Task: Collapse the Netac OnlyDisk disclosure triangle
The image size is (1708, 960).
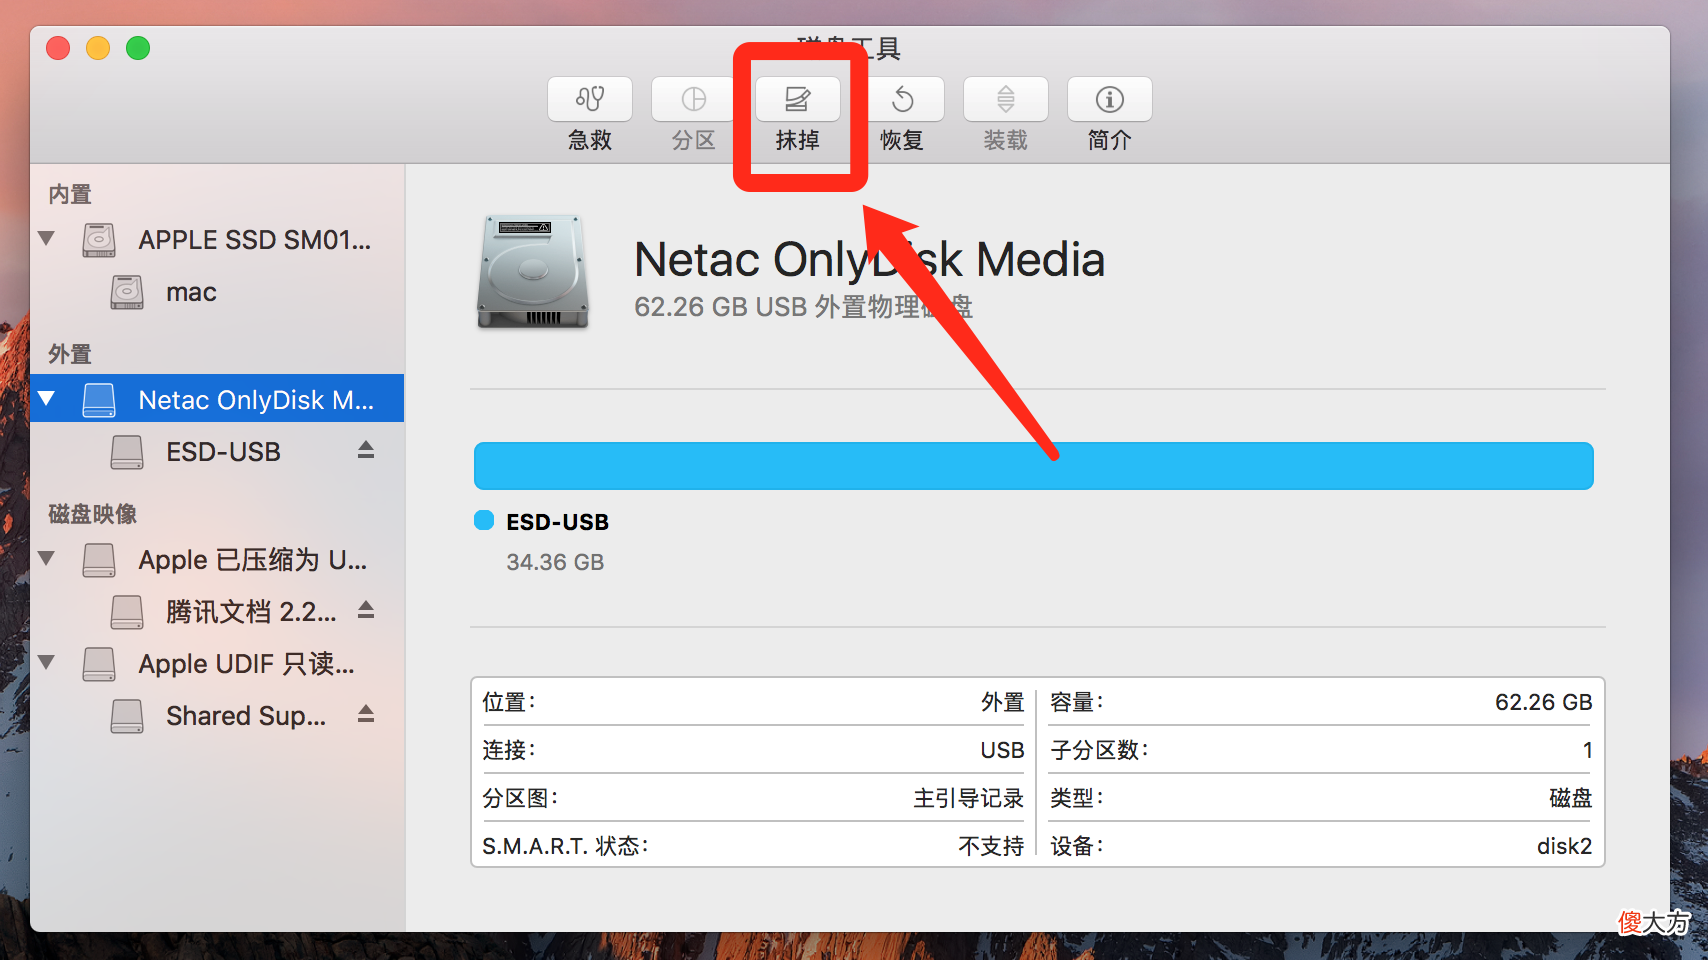Action: click(46, 398)
